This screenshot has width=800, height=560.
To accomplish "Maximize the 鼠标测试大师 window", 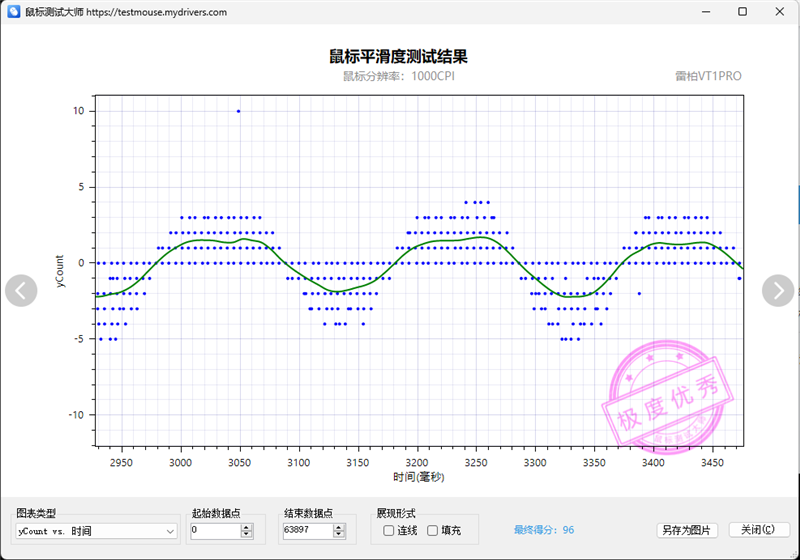I will 743,12.
